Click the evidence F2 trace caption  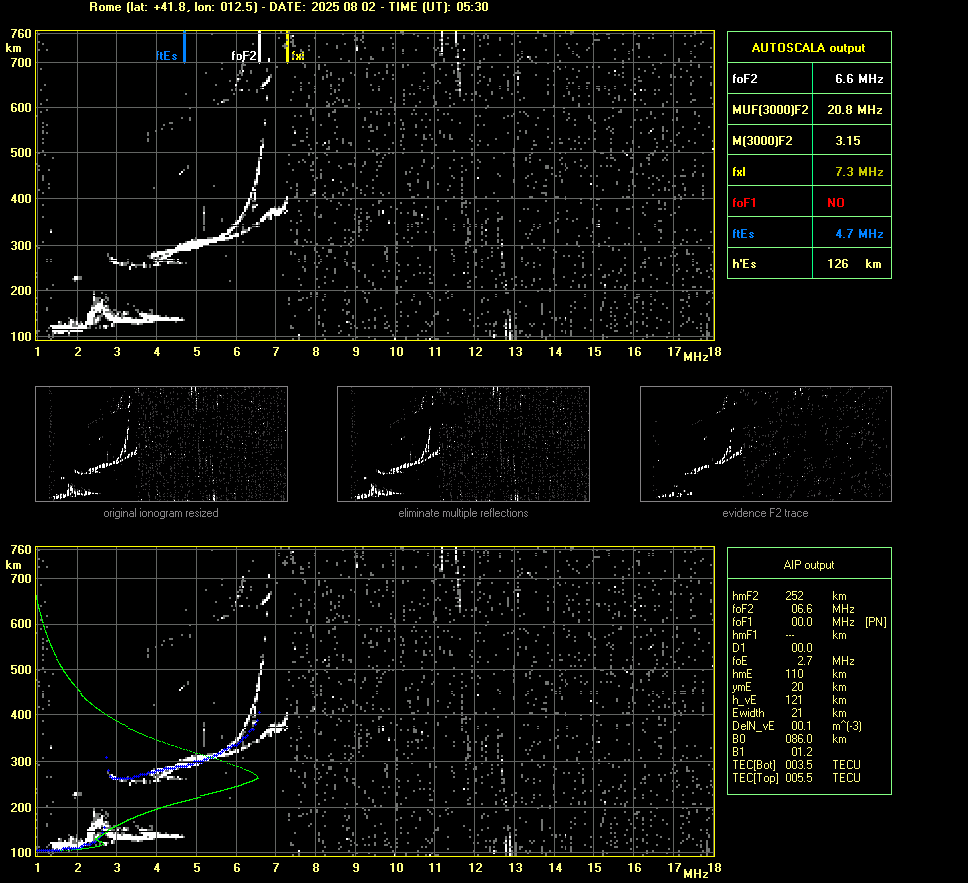766,513
